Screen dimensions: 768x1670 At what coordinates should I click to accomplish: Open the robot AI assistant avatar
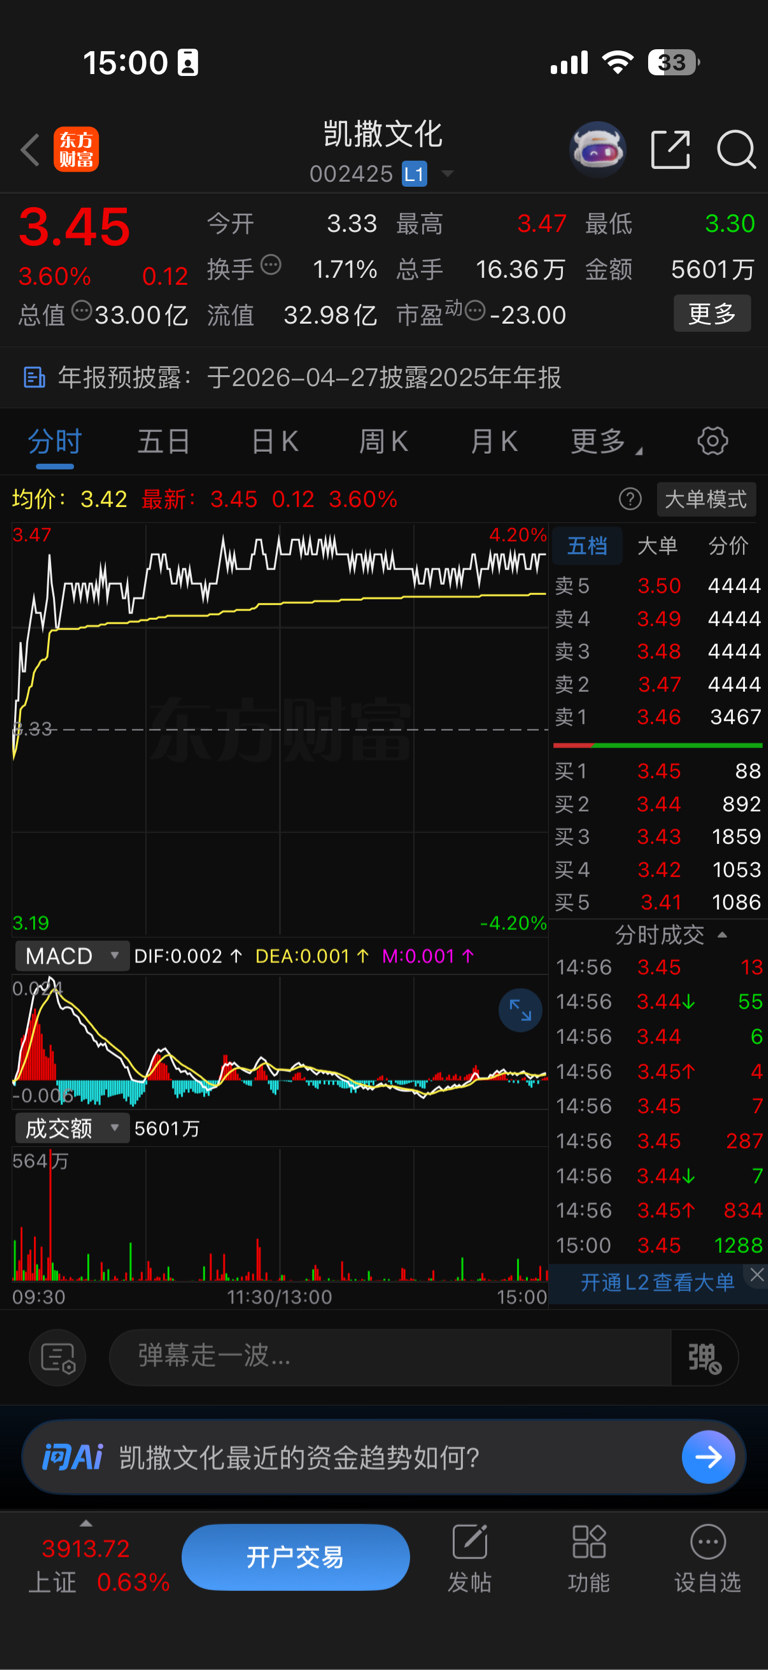click(x=597, y=150)
